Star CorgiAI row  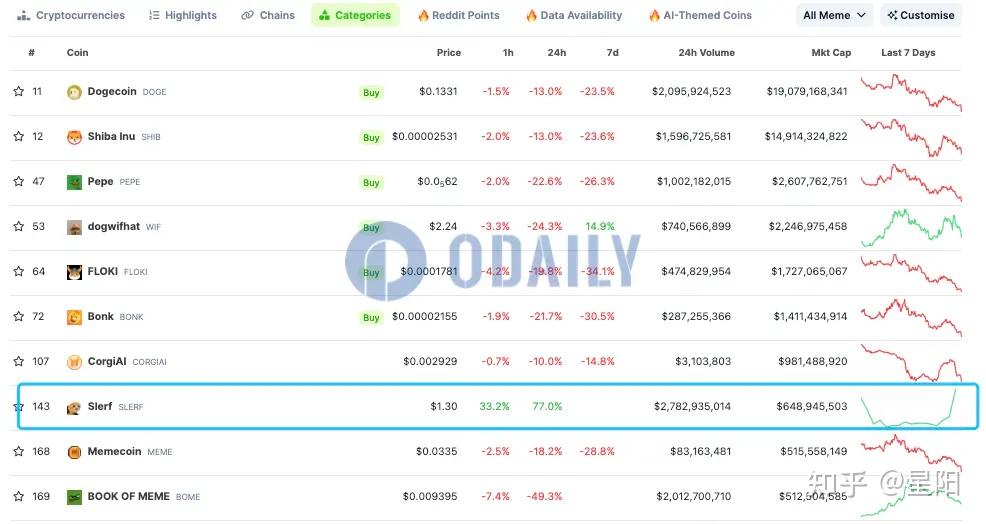(19, 362)
